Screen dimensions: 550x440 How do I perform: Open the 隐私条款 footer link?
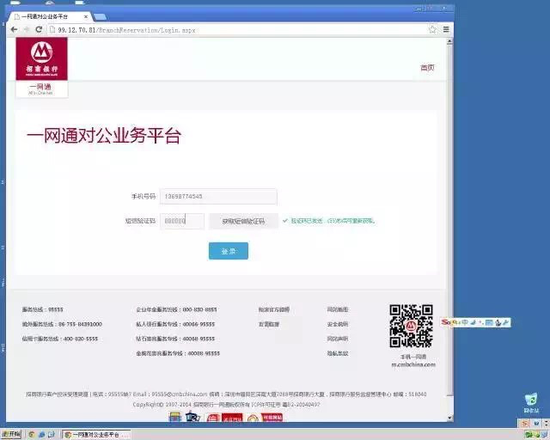point(337,353)
